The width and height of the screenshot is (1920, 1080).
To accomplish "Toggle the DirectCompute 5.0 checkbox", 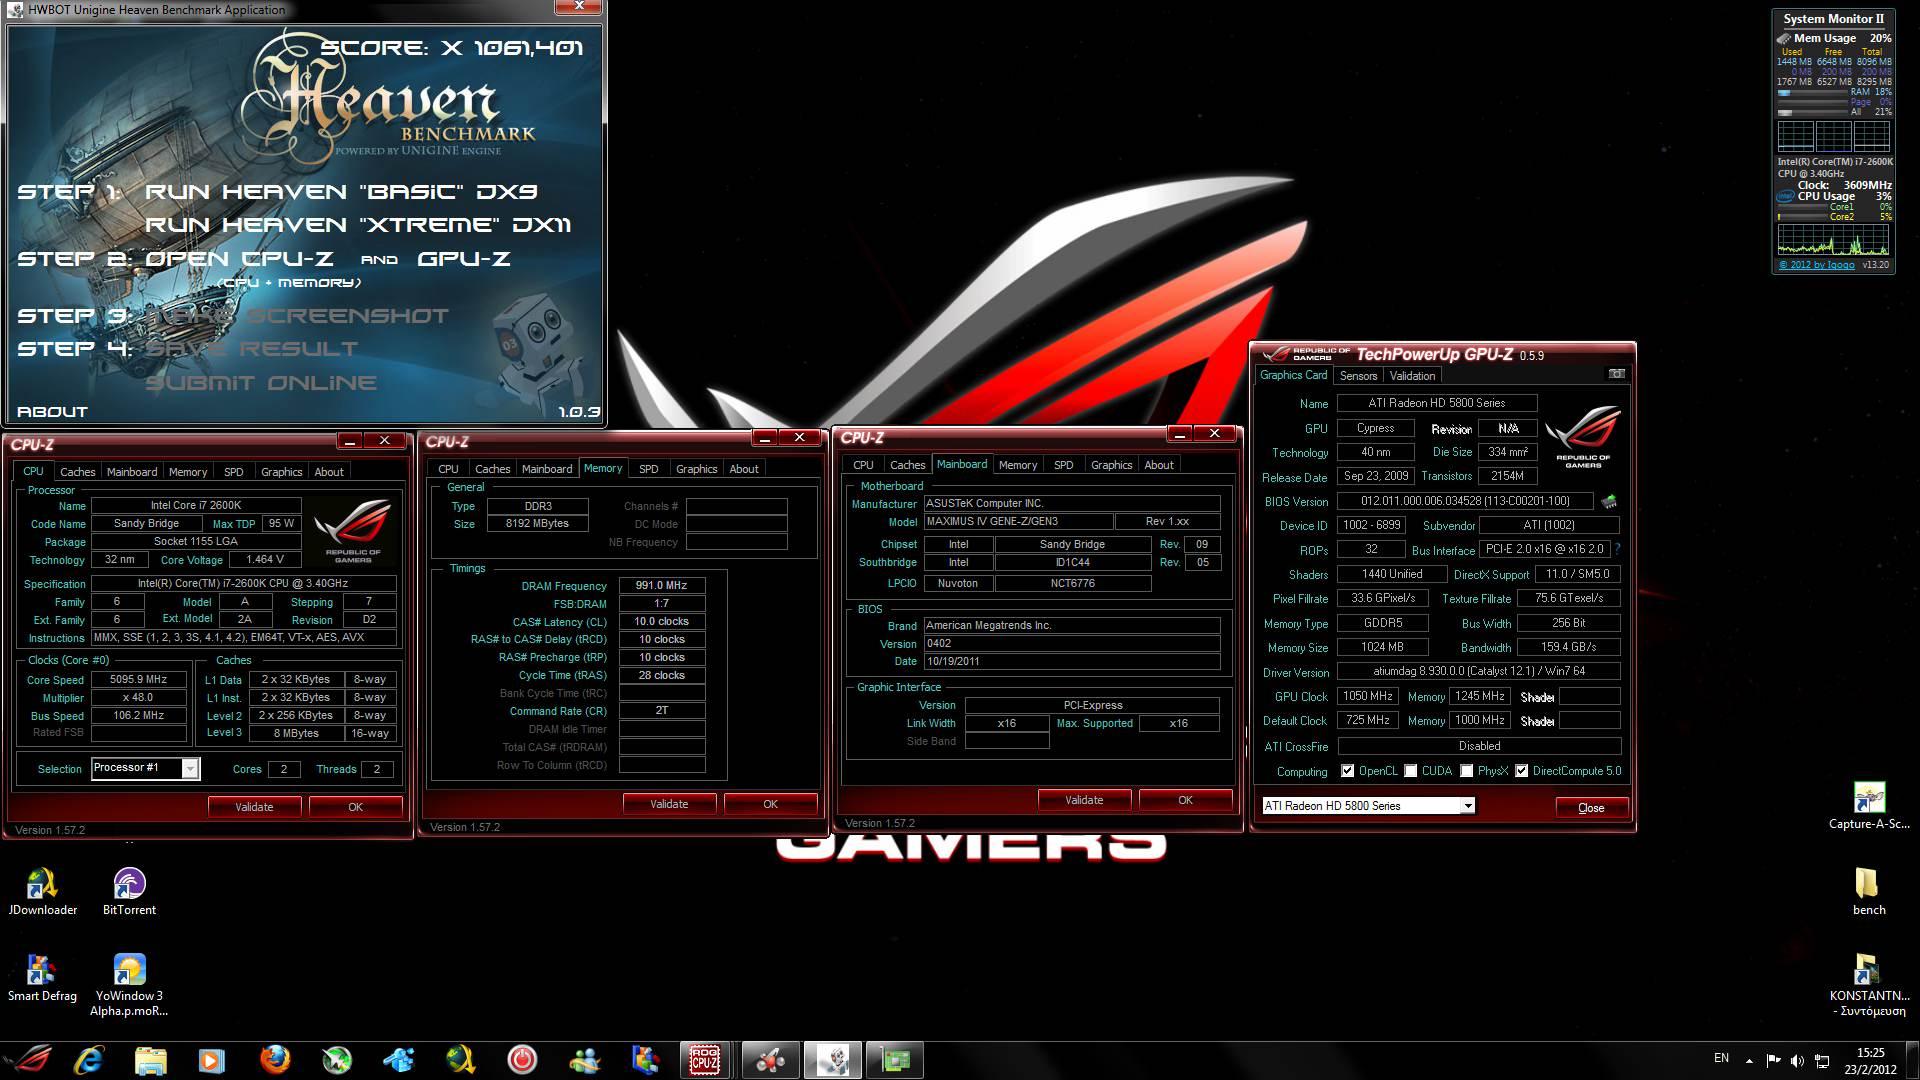I will [x=1522, y=771].
